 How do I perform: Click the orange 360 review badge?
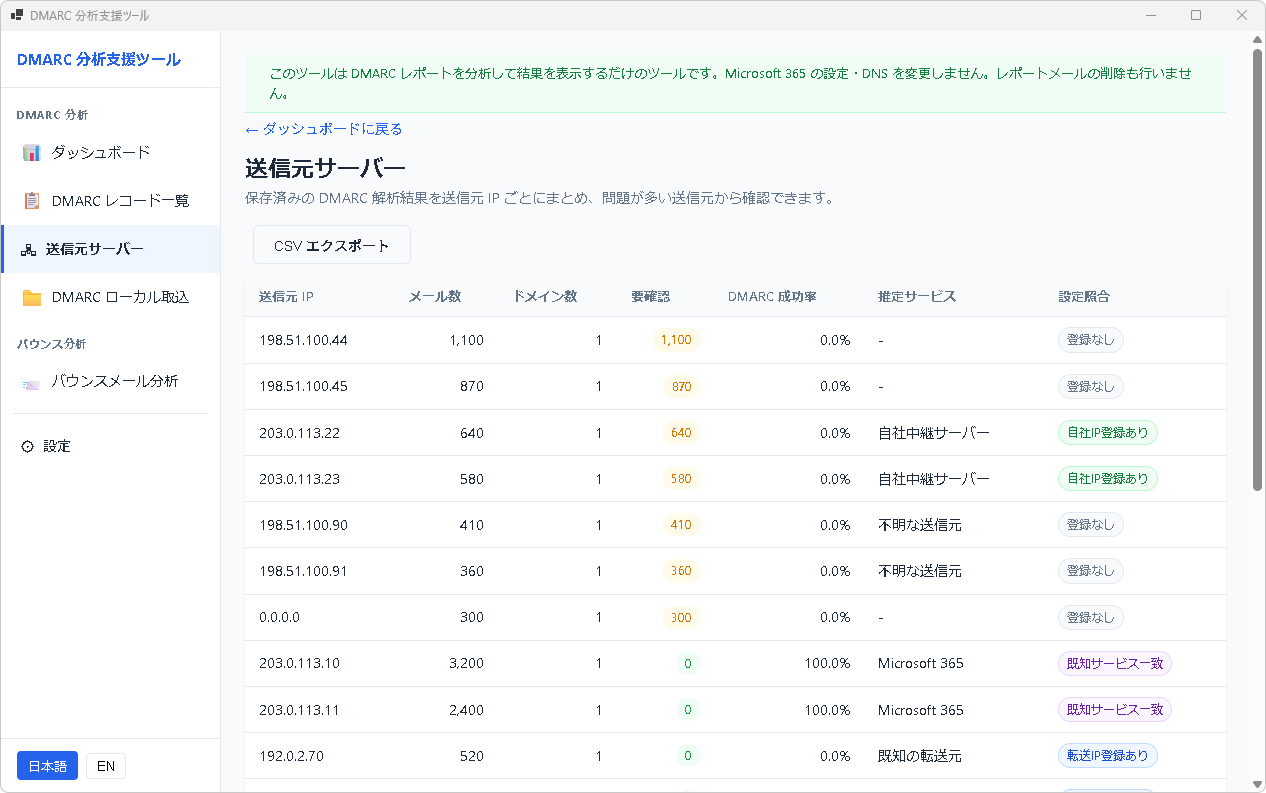point(681,571)
